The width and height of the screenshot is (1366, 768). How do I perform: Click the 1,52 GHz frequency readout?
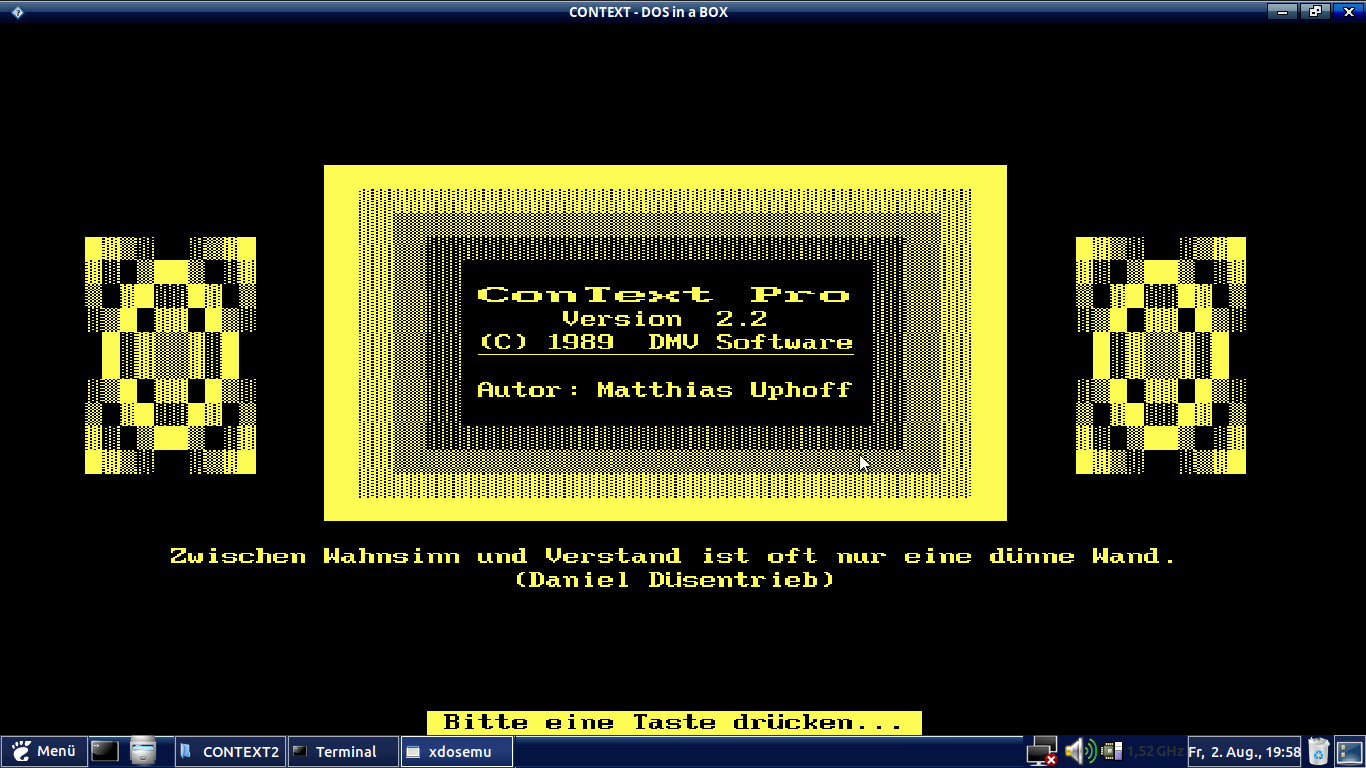click(1155, 751)
